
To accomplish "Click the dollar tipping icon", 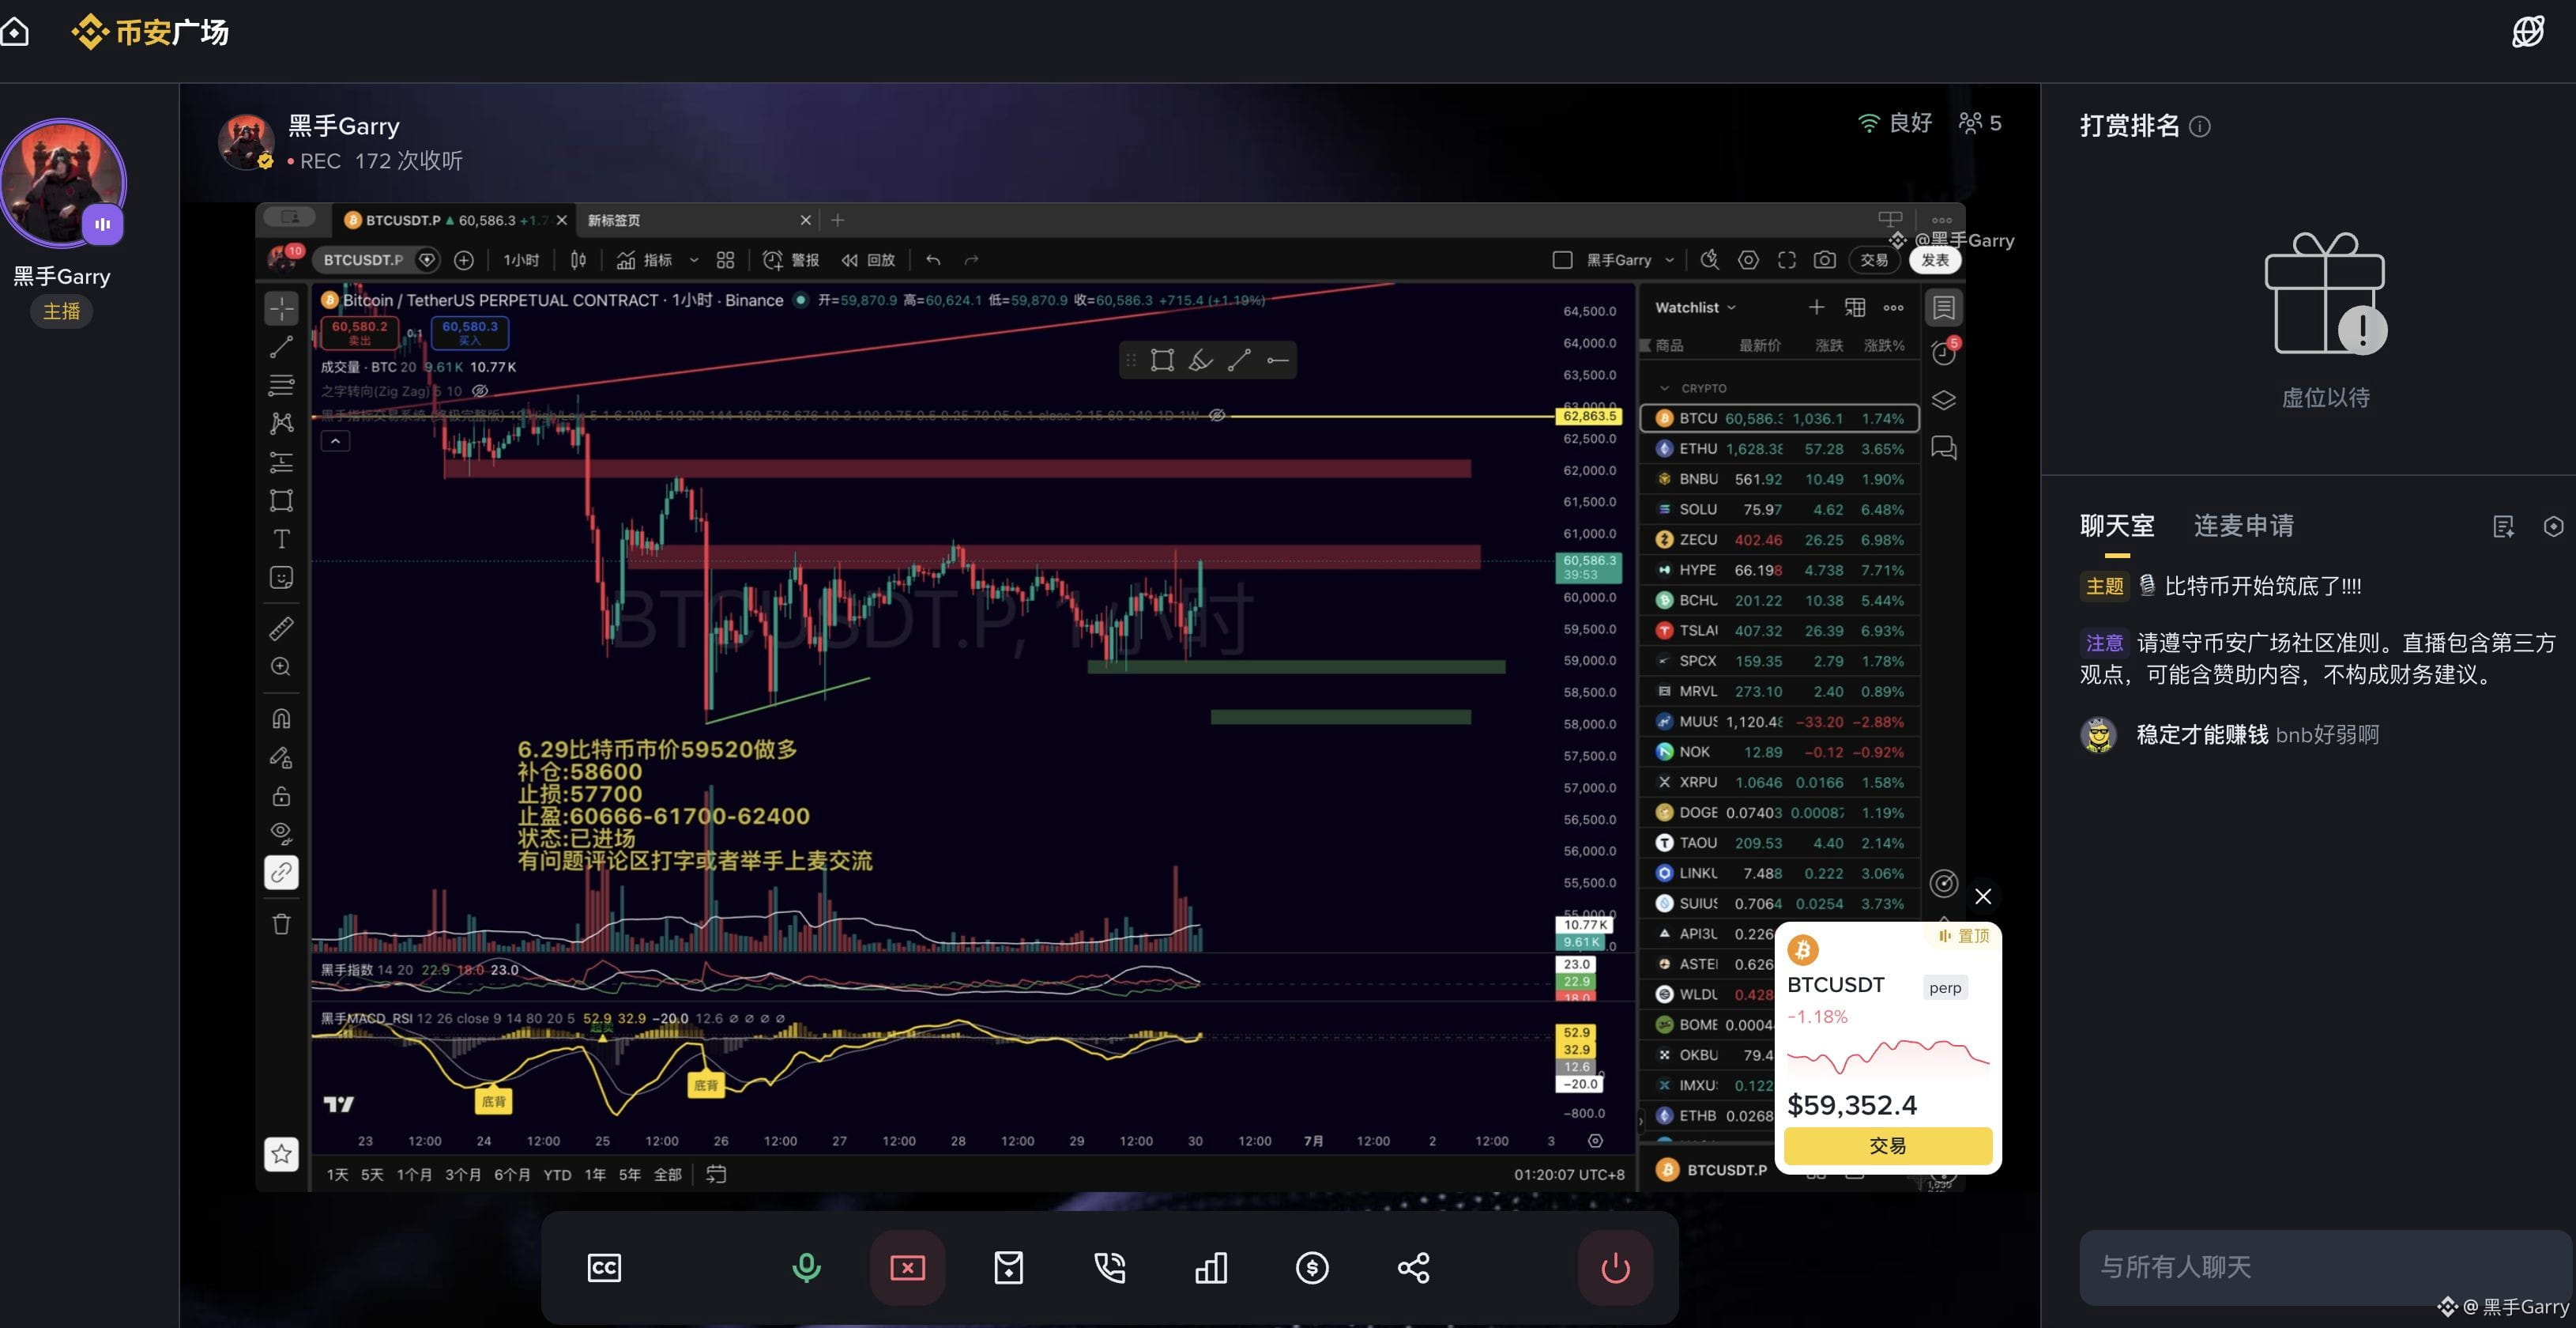I will pyautogui.click(x=1312, y=1268).
